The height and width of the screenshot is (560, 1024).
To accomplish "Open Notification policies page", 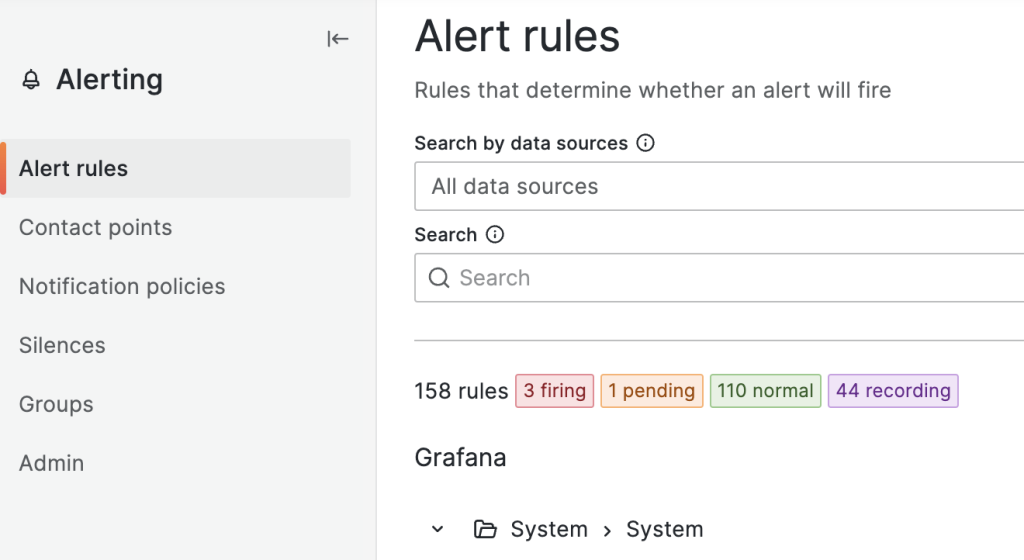I will (x=122, y=287).
